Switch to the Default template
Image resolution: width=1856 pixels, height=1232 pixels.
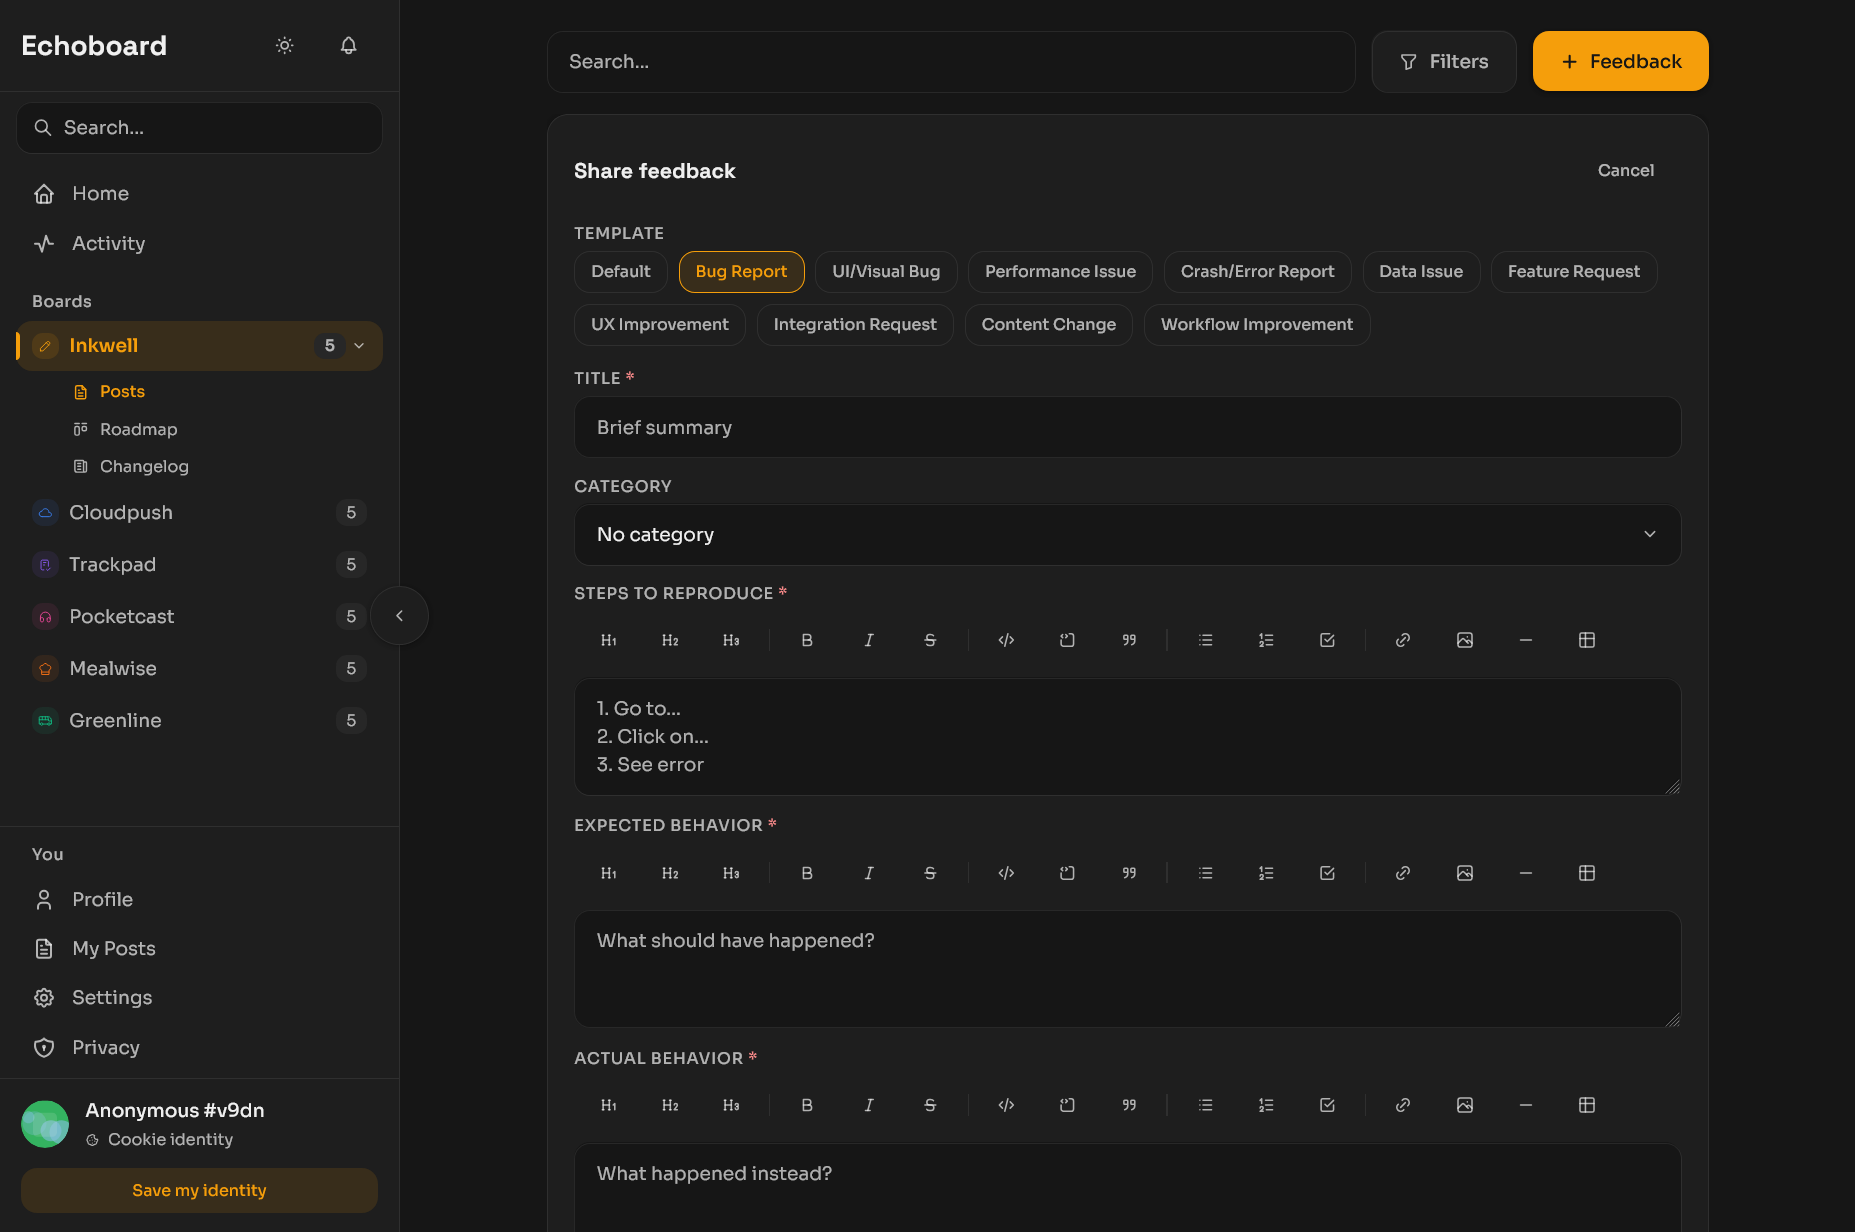[620, 272]
